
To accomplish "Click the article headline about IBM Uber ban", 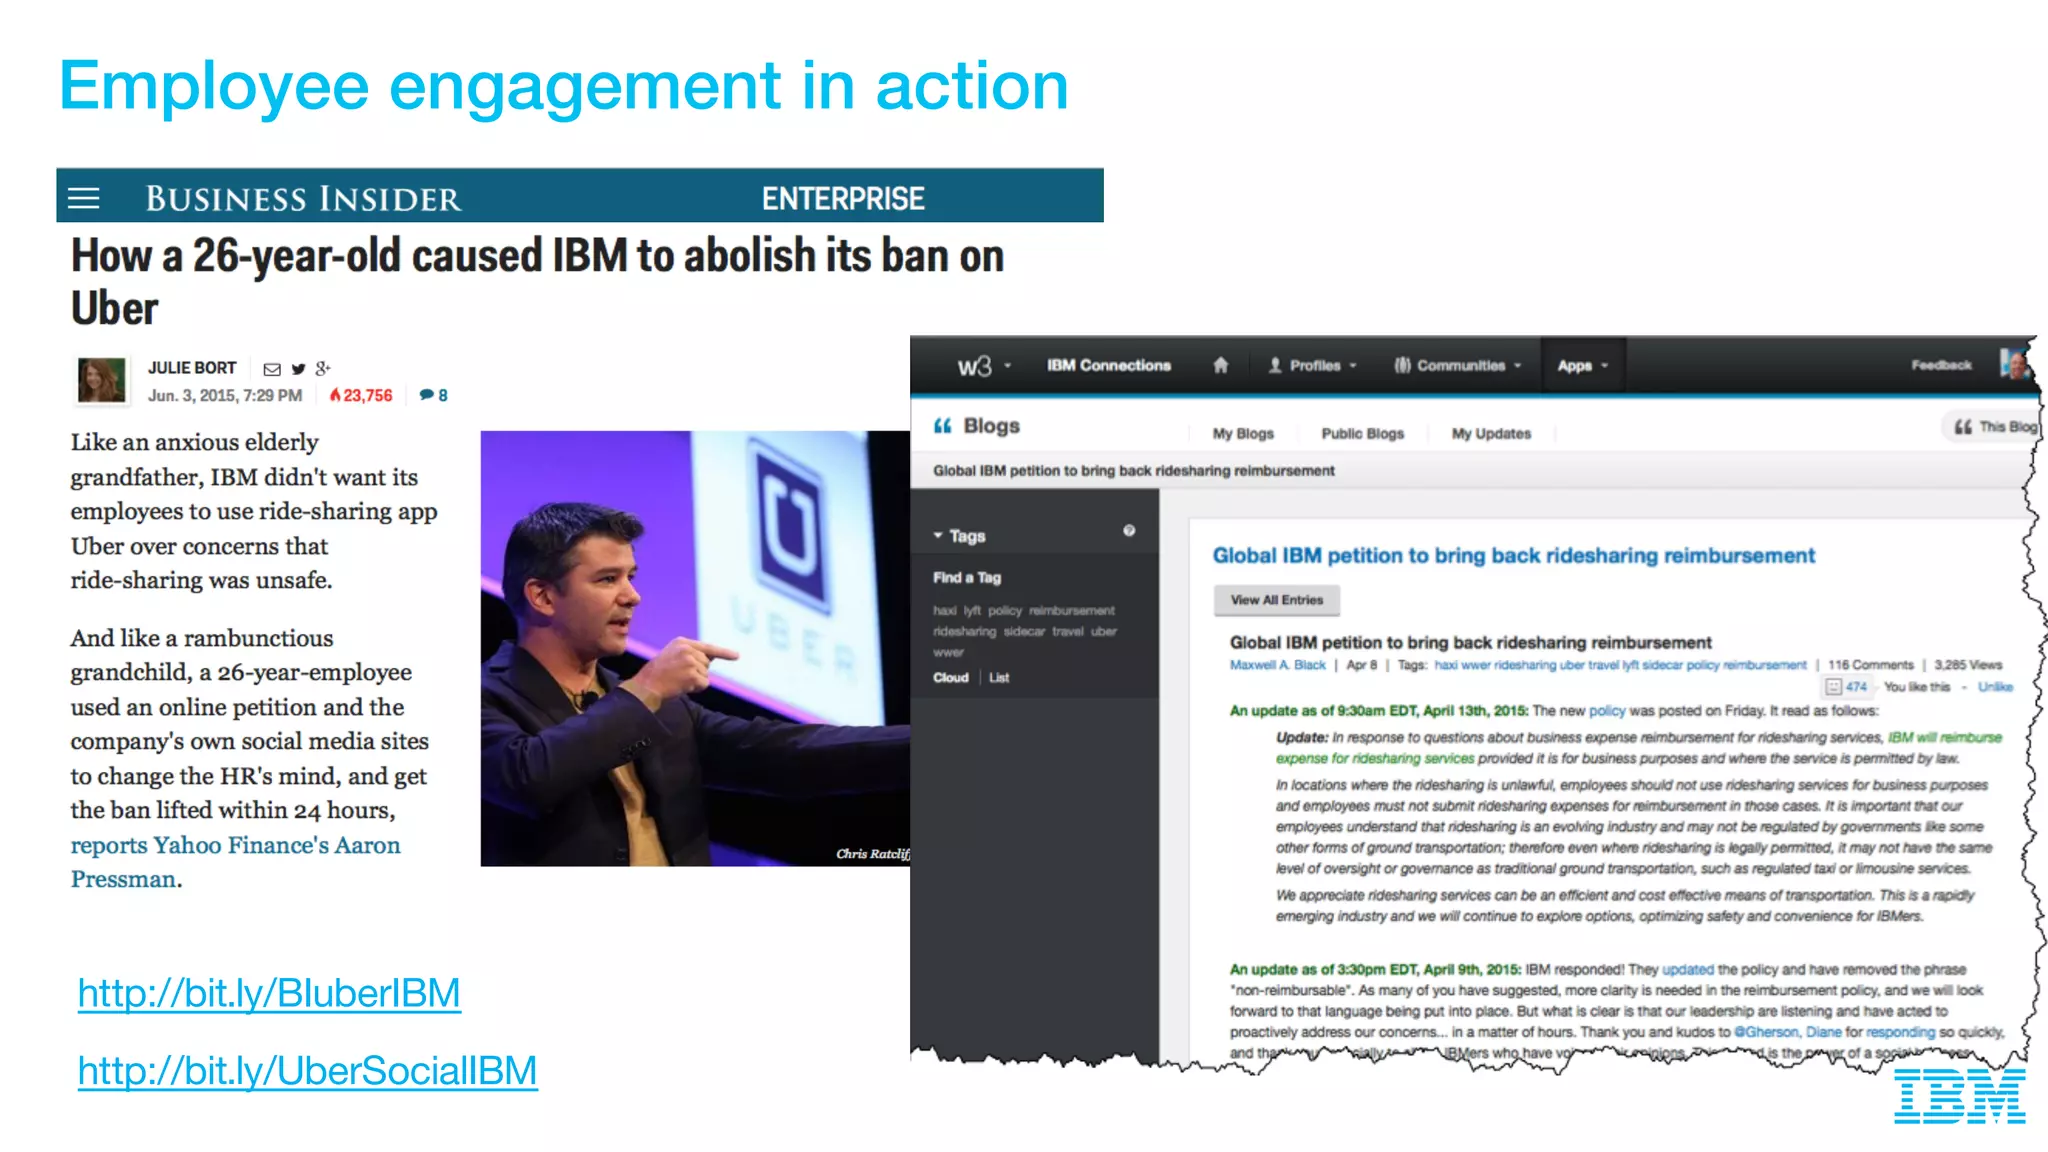I will pyautogui.click(x=537, y=282).
